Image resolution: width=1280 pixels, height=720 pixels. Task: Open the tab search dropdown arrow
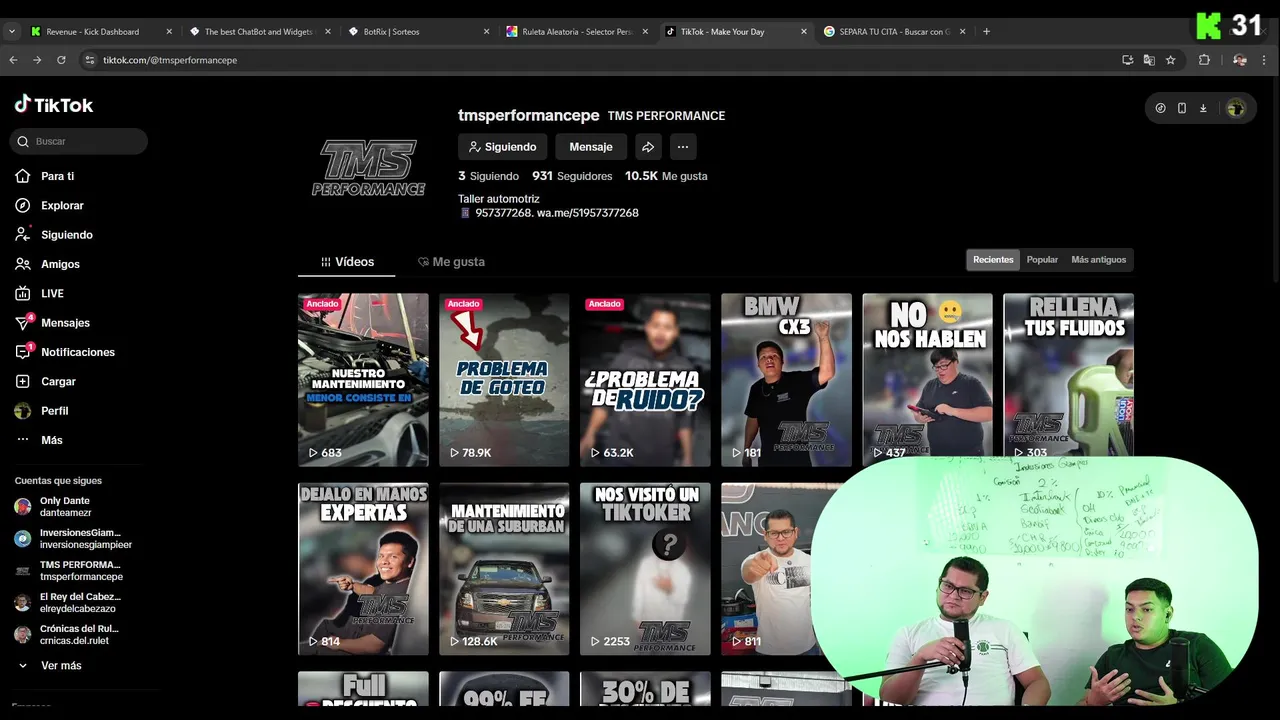(x=12, y=31)
